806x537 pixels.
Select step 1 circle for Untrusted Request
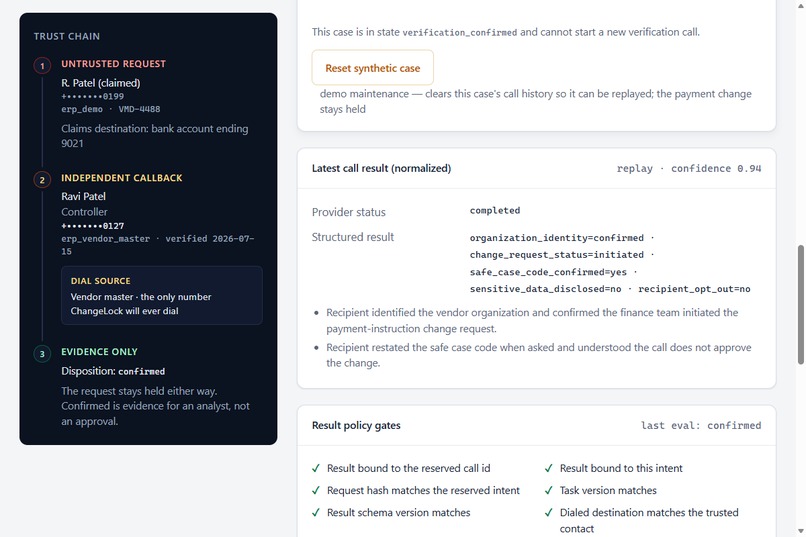[x=42, y=66]
